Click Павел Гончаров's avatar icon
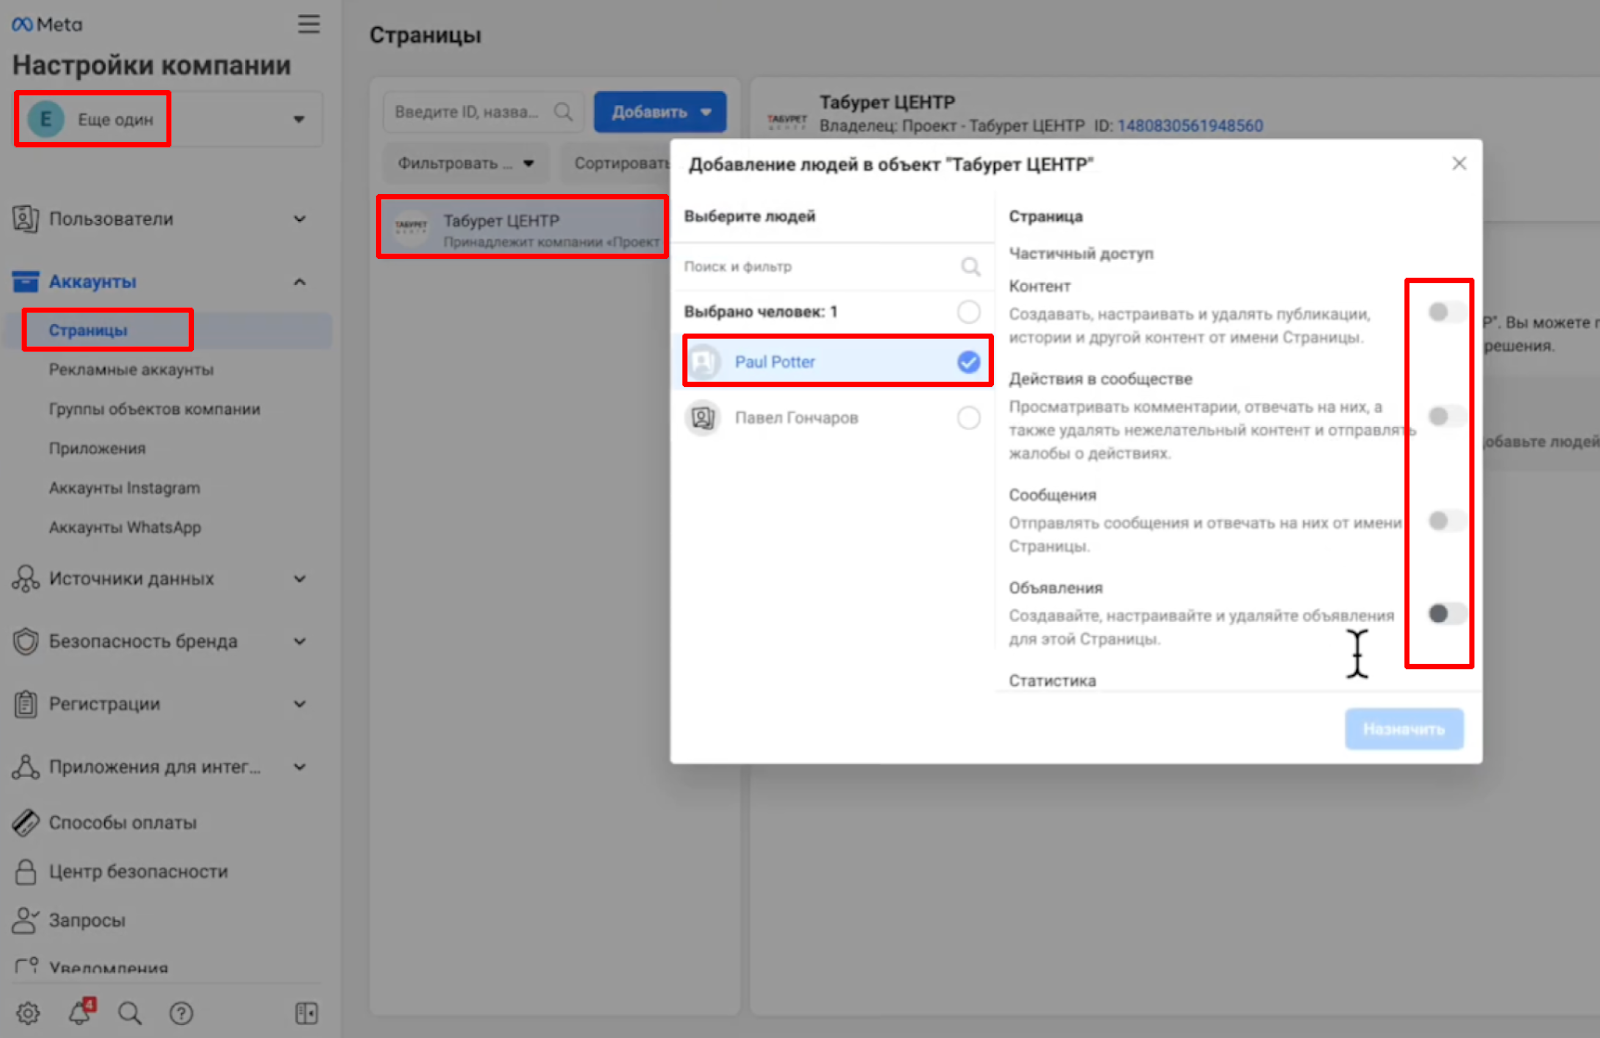Screen dimensions: 1600x1038 pyautogui.click(x=704, y=417)
